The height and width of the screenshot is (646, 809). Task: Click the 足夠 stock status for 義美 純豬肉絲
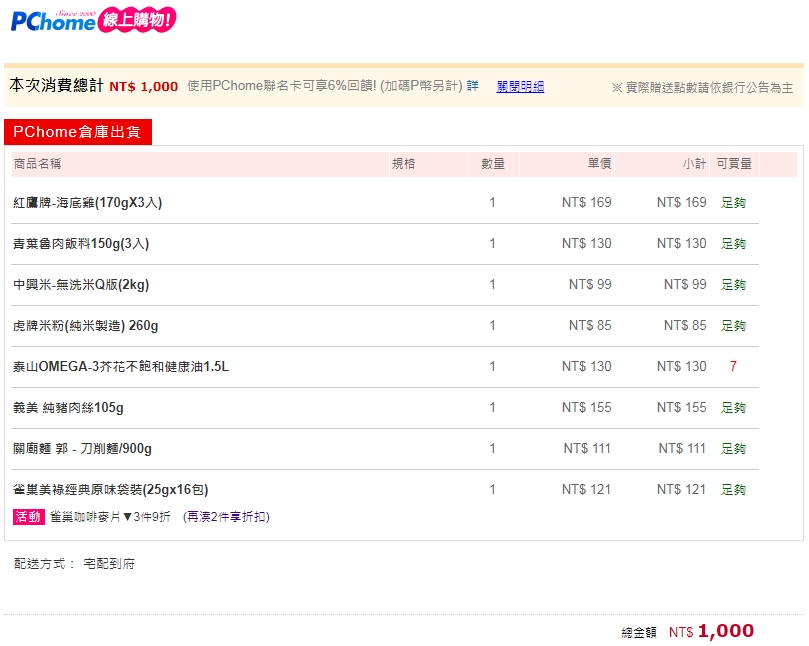click(x=733, y=408)
